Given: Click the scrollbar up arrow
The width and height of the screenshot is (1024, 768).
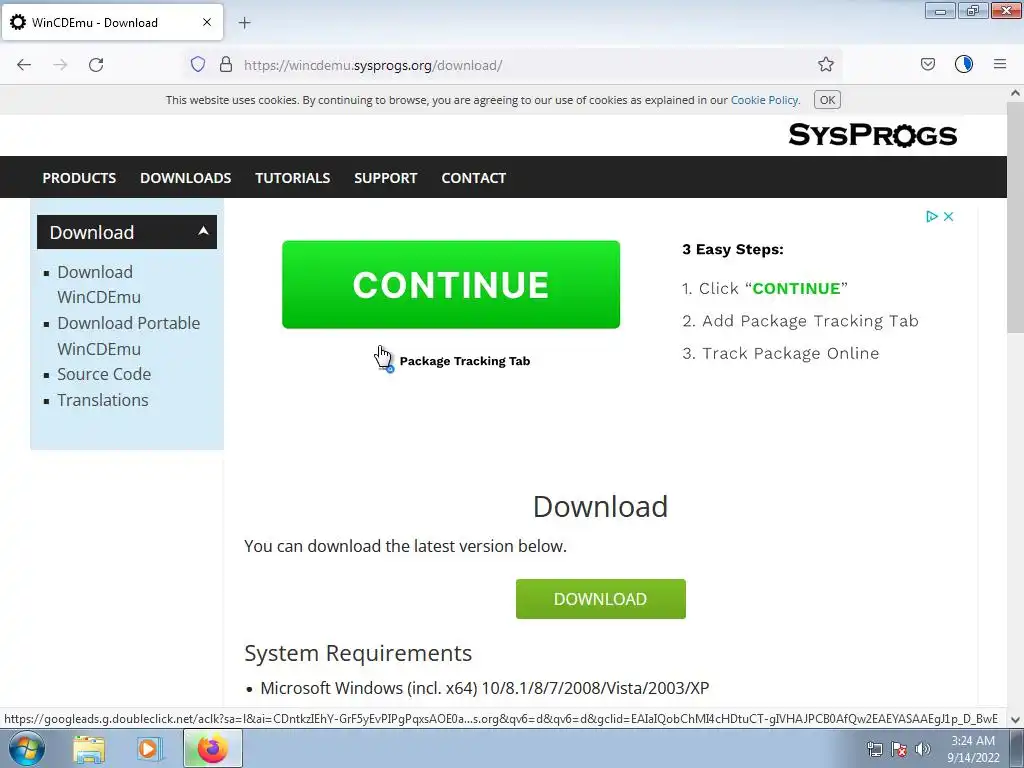Looking at the screenshot, I should click(x=1016, y=93).
